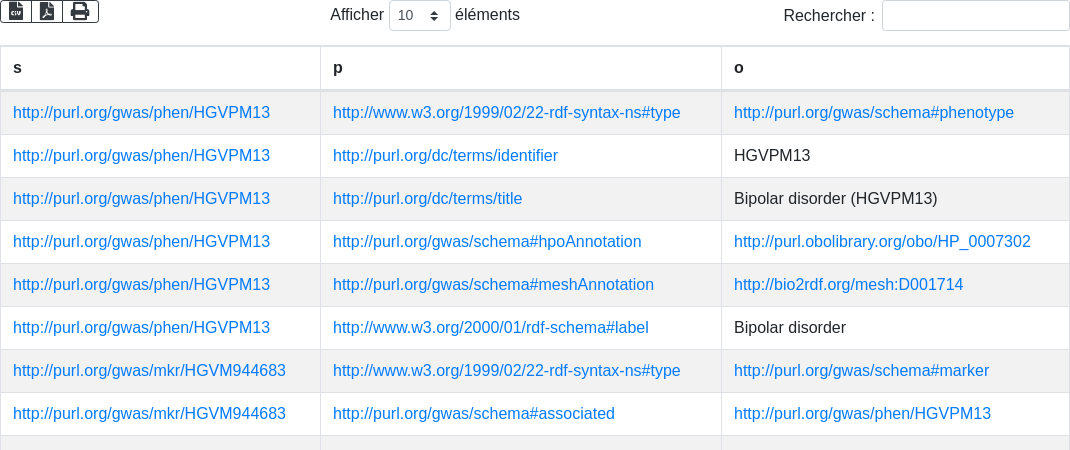Open the schema#meshAnnotation predicate link
1070x450 pixels.
(x=493, y=285)
